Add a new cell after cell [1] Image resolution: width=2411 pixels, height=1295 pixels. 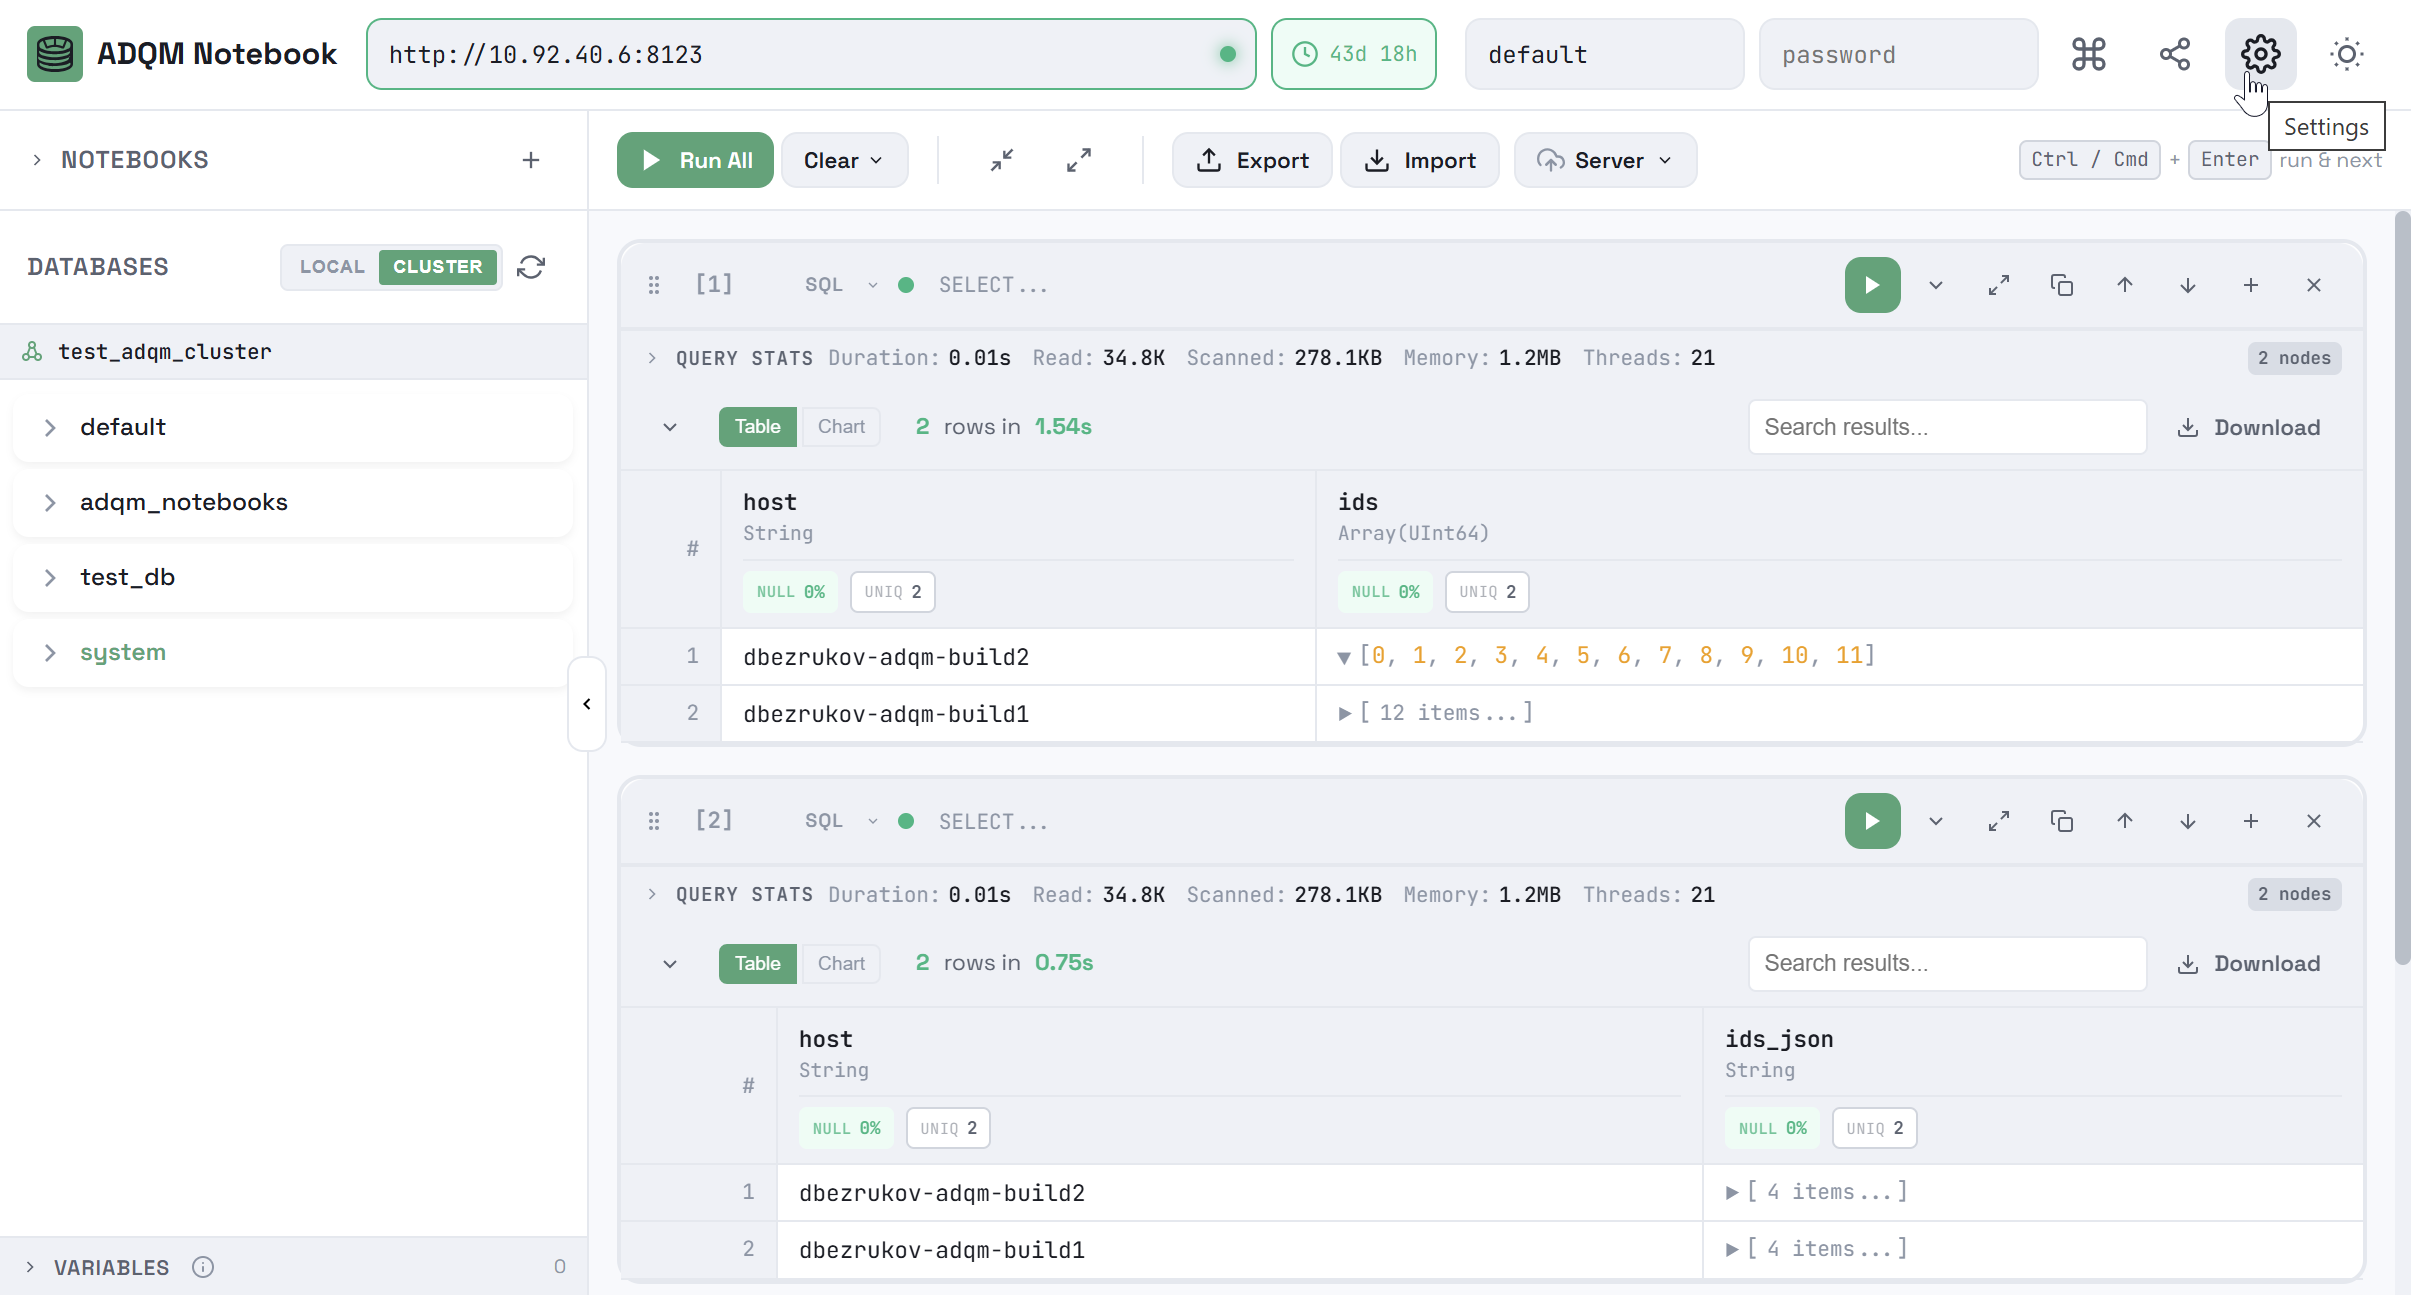click(2252, 284)
